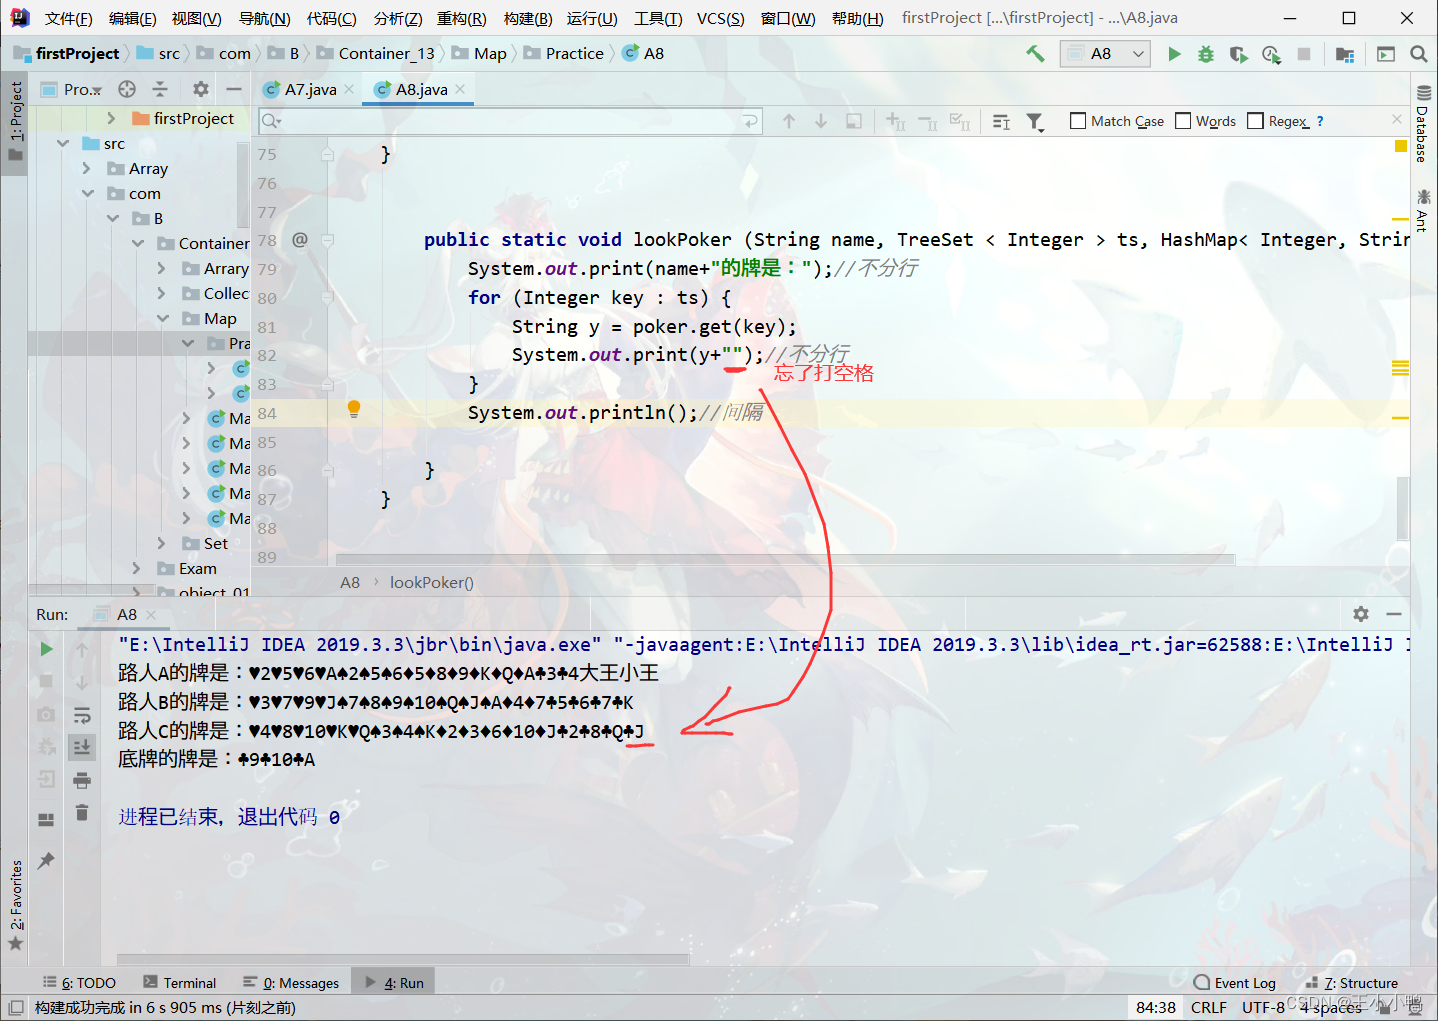Toggle scroll to end in Run console
The image size is (1438, 1021).
click(x=82, y=746)
